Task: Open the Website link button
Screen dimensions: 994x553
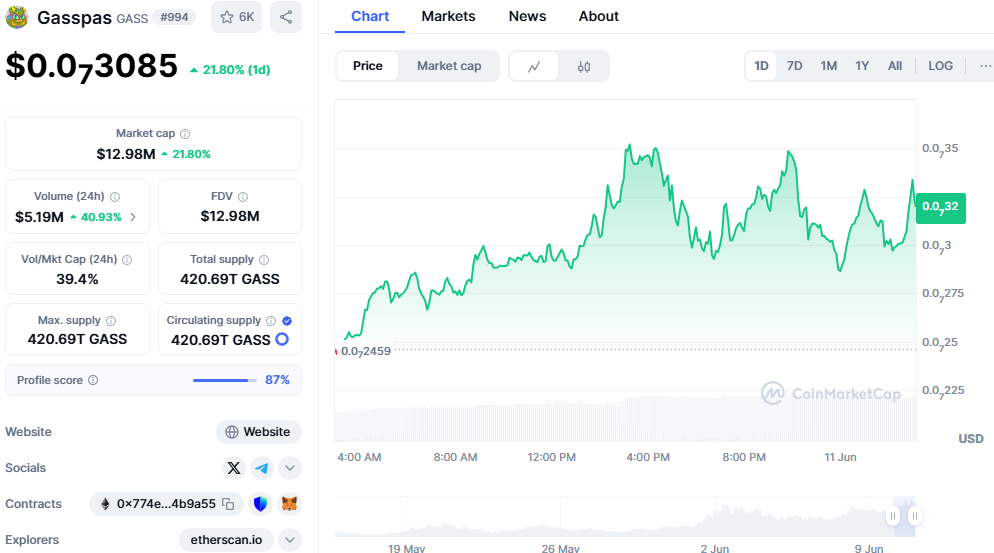Action: point(258,432)
